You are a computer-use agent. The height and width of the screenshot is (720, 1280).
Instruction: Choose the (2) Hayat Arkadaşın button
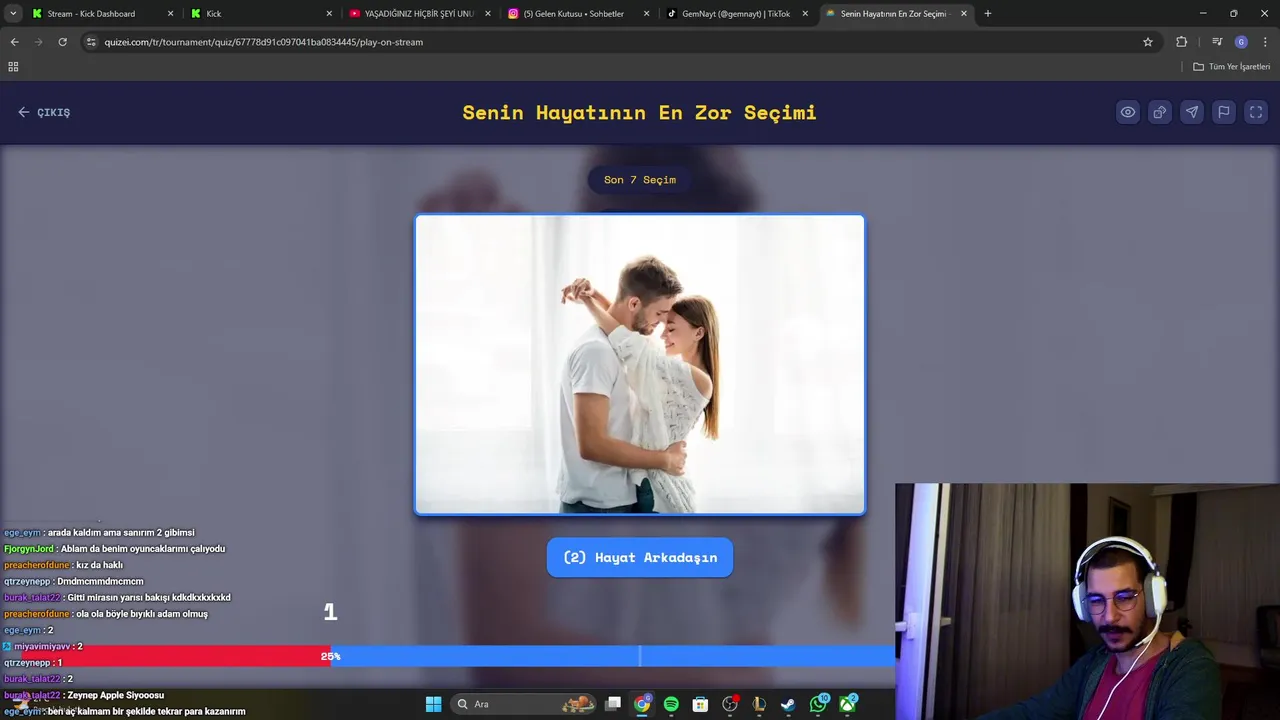tap(640, 557)
